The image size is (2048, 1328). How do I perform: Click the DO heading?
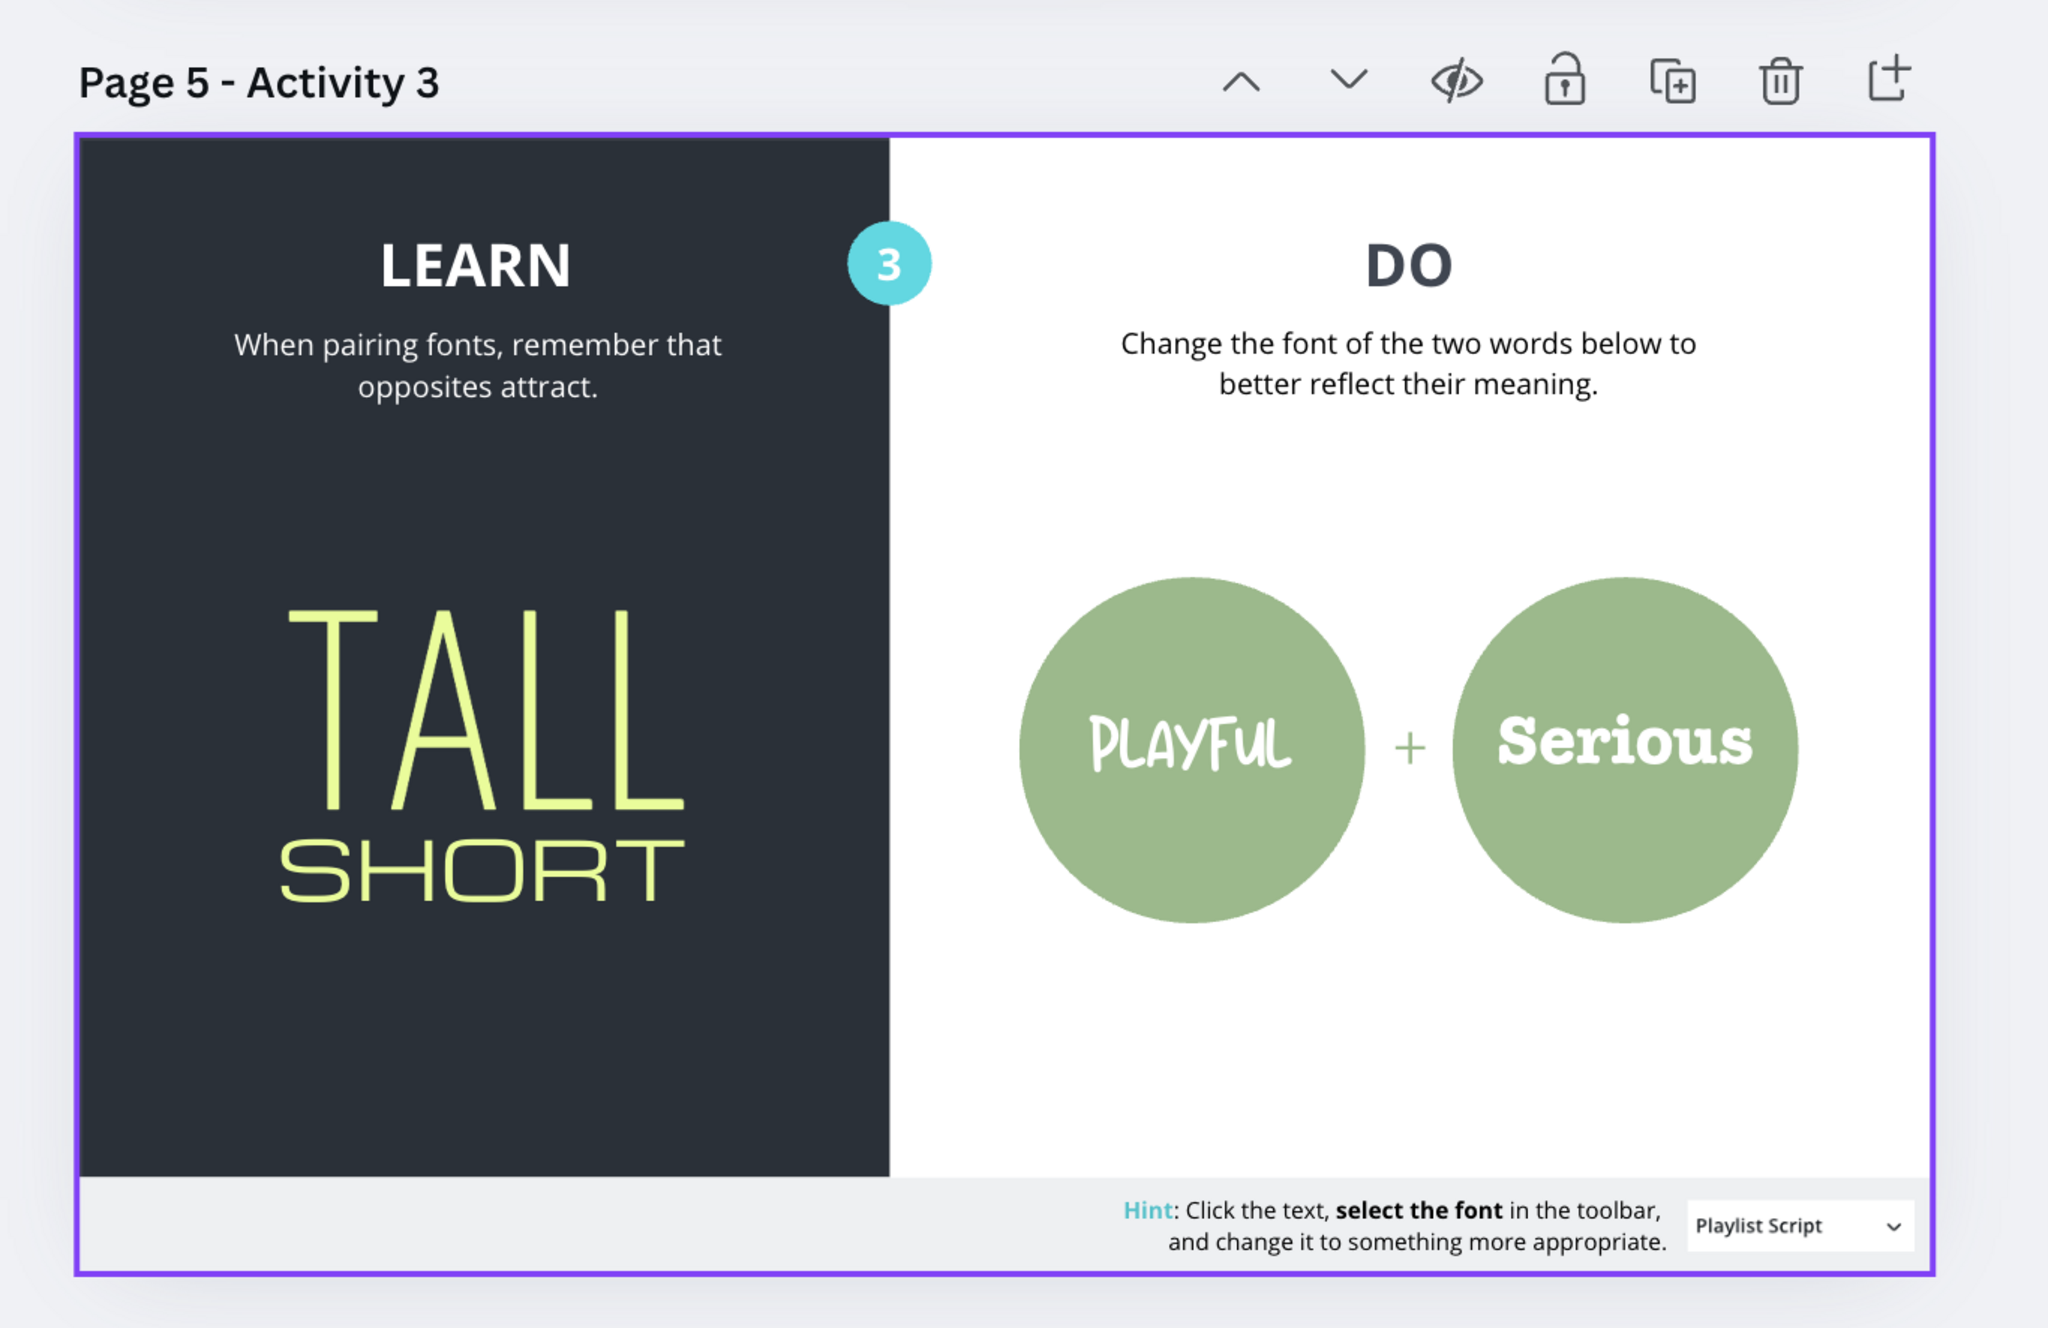coord(1408,266)
